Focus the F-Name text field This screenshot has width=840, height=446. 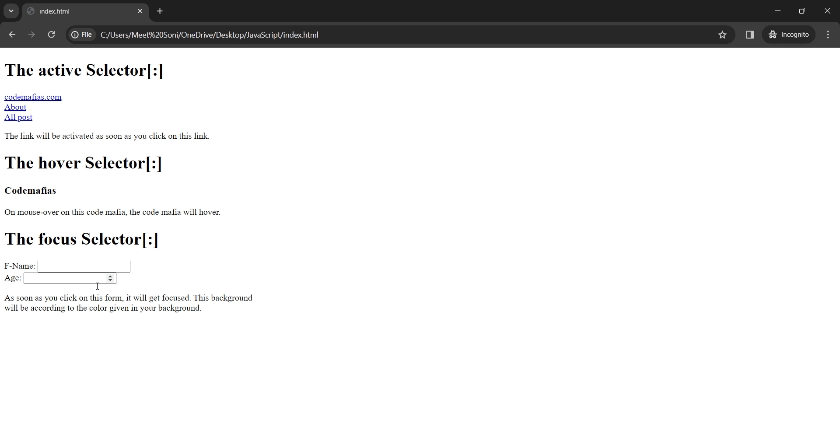(x=84, y=266)
